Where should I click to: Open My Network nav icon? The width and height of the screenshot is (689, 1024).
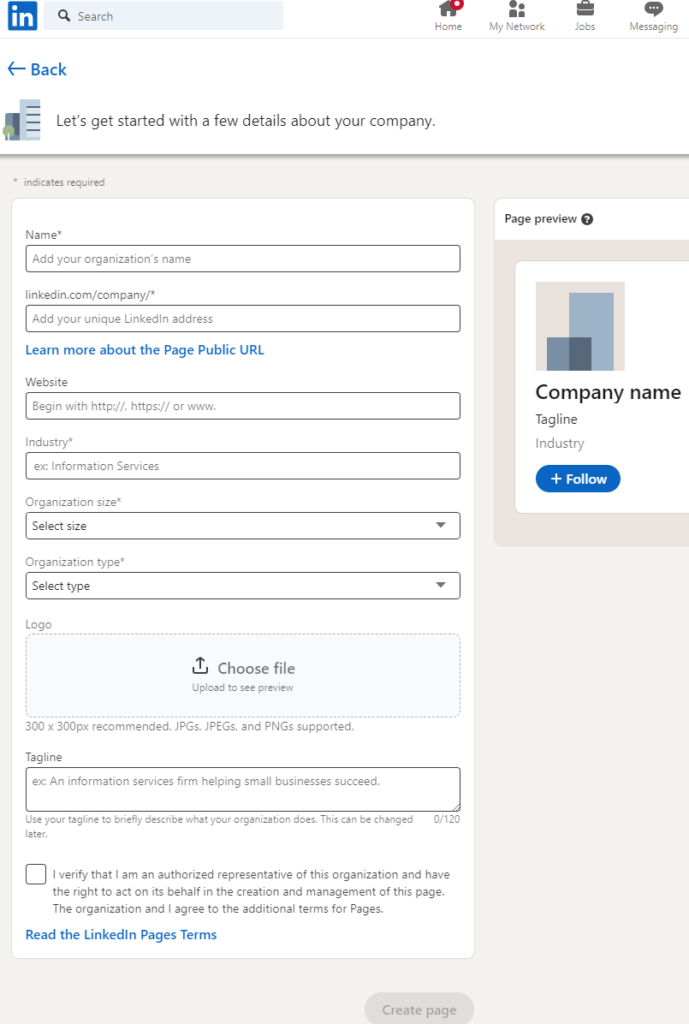coord(517,16)
